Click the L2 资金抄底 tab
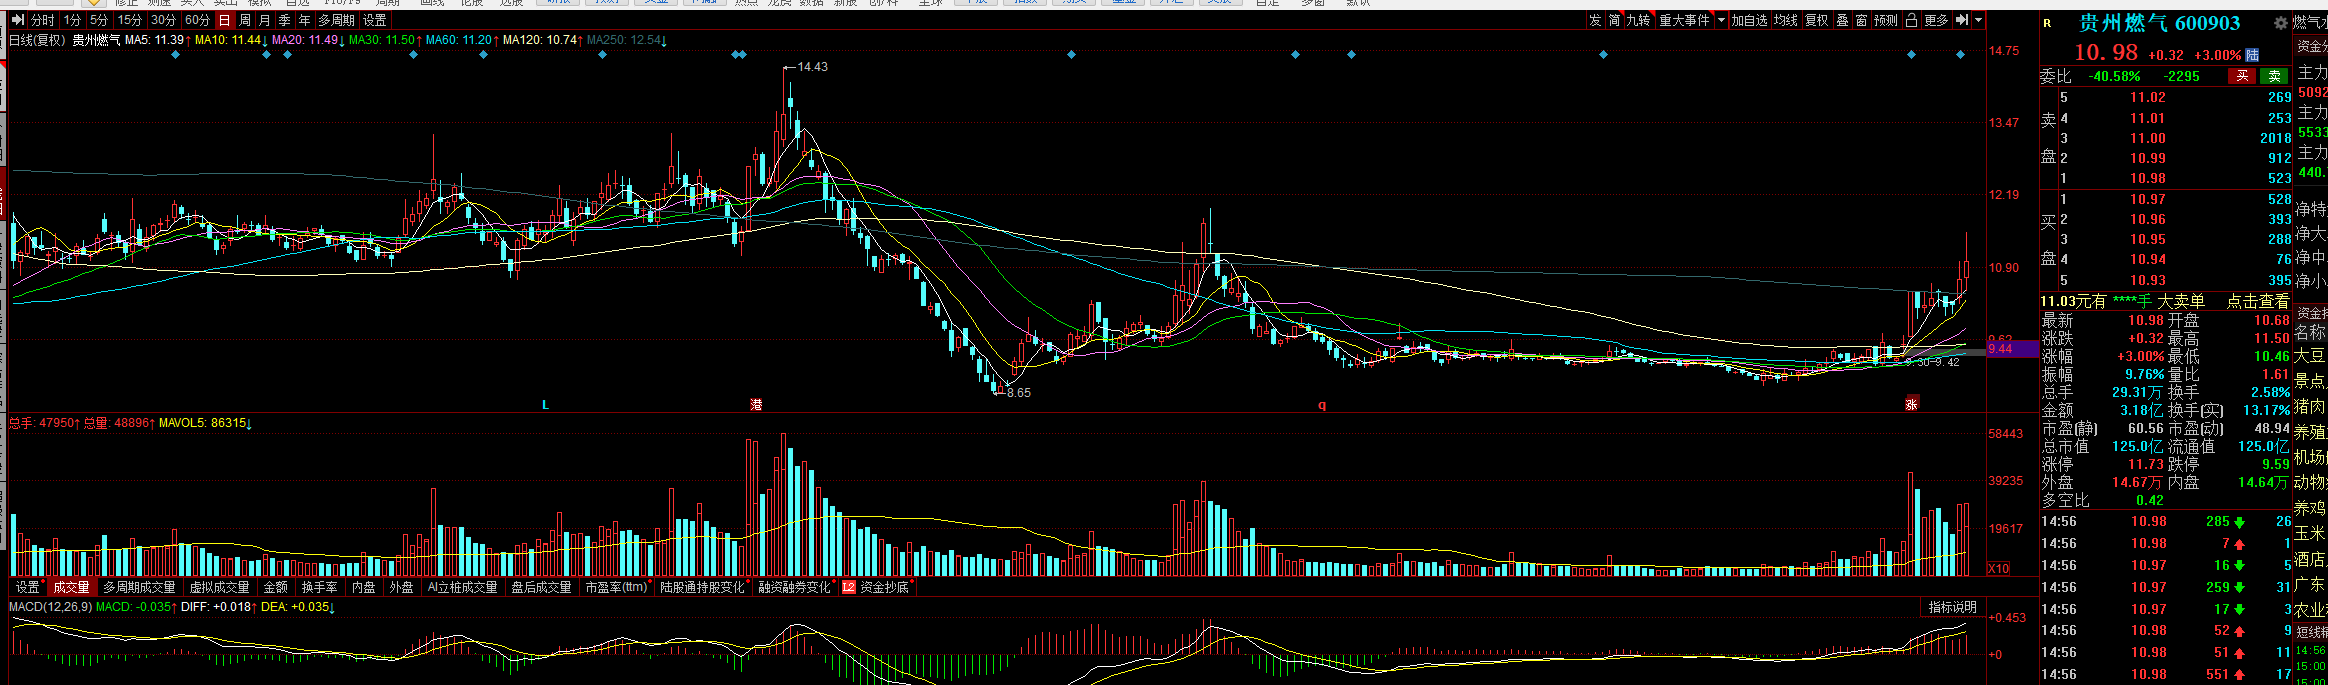Image resolution: width=2328 pixels, height=685 pixels. tap(876, 587)
